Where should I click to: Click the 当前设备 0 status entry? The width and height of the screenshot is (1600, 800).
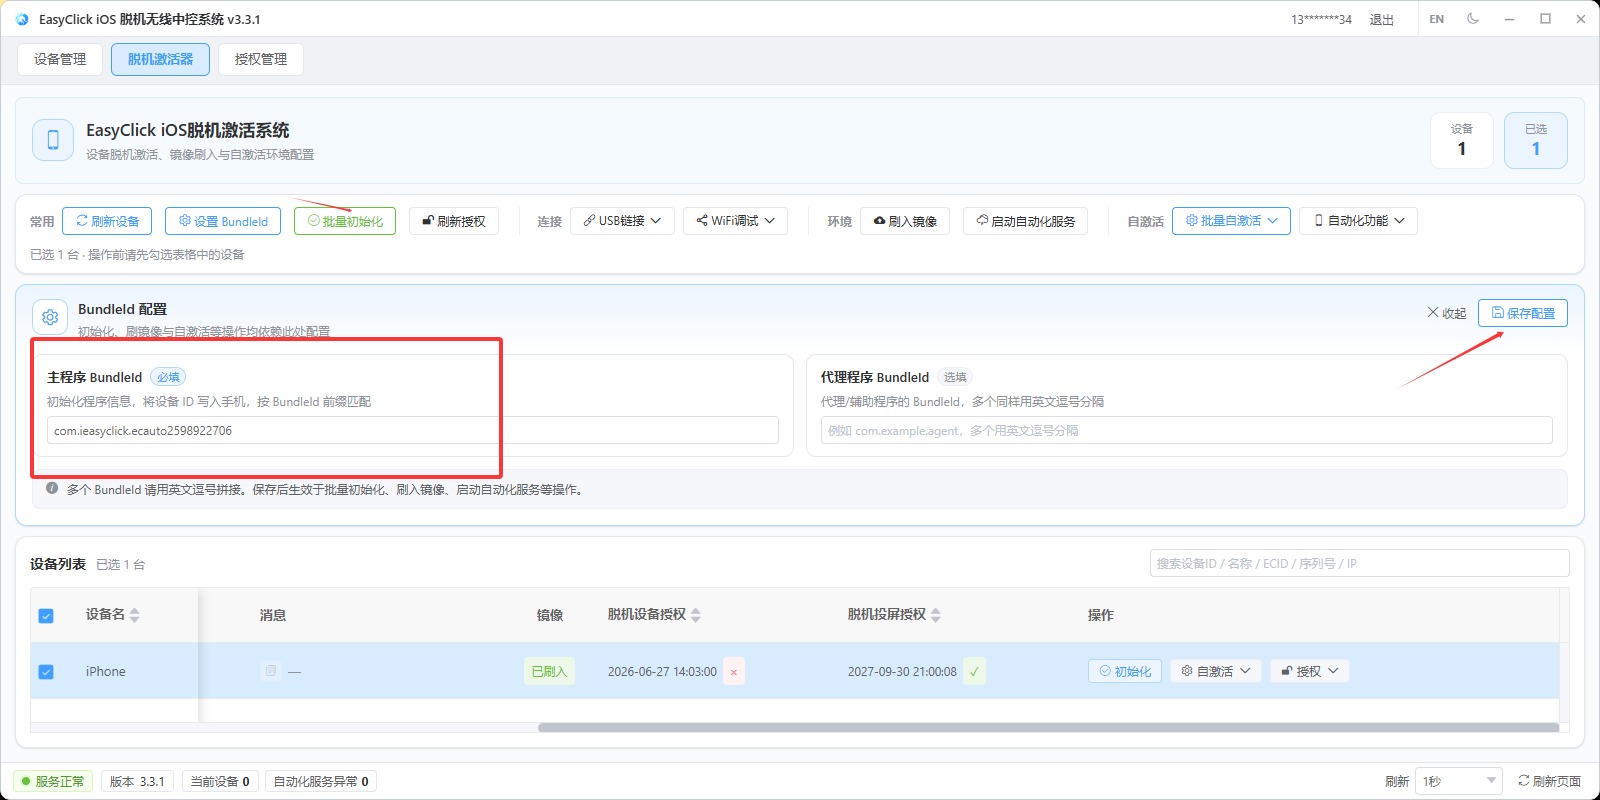pos(220,781)
